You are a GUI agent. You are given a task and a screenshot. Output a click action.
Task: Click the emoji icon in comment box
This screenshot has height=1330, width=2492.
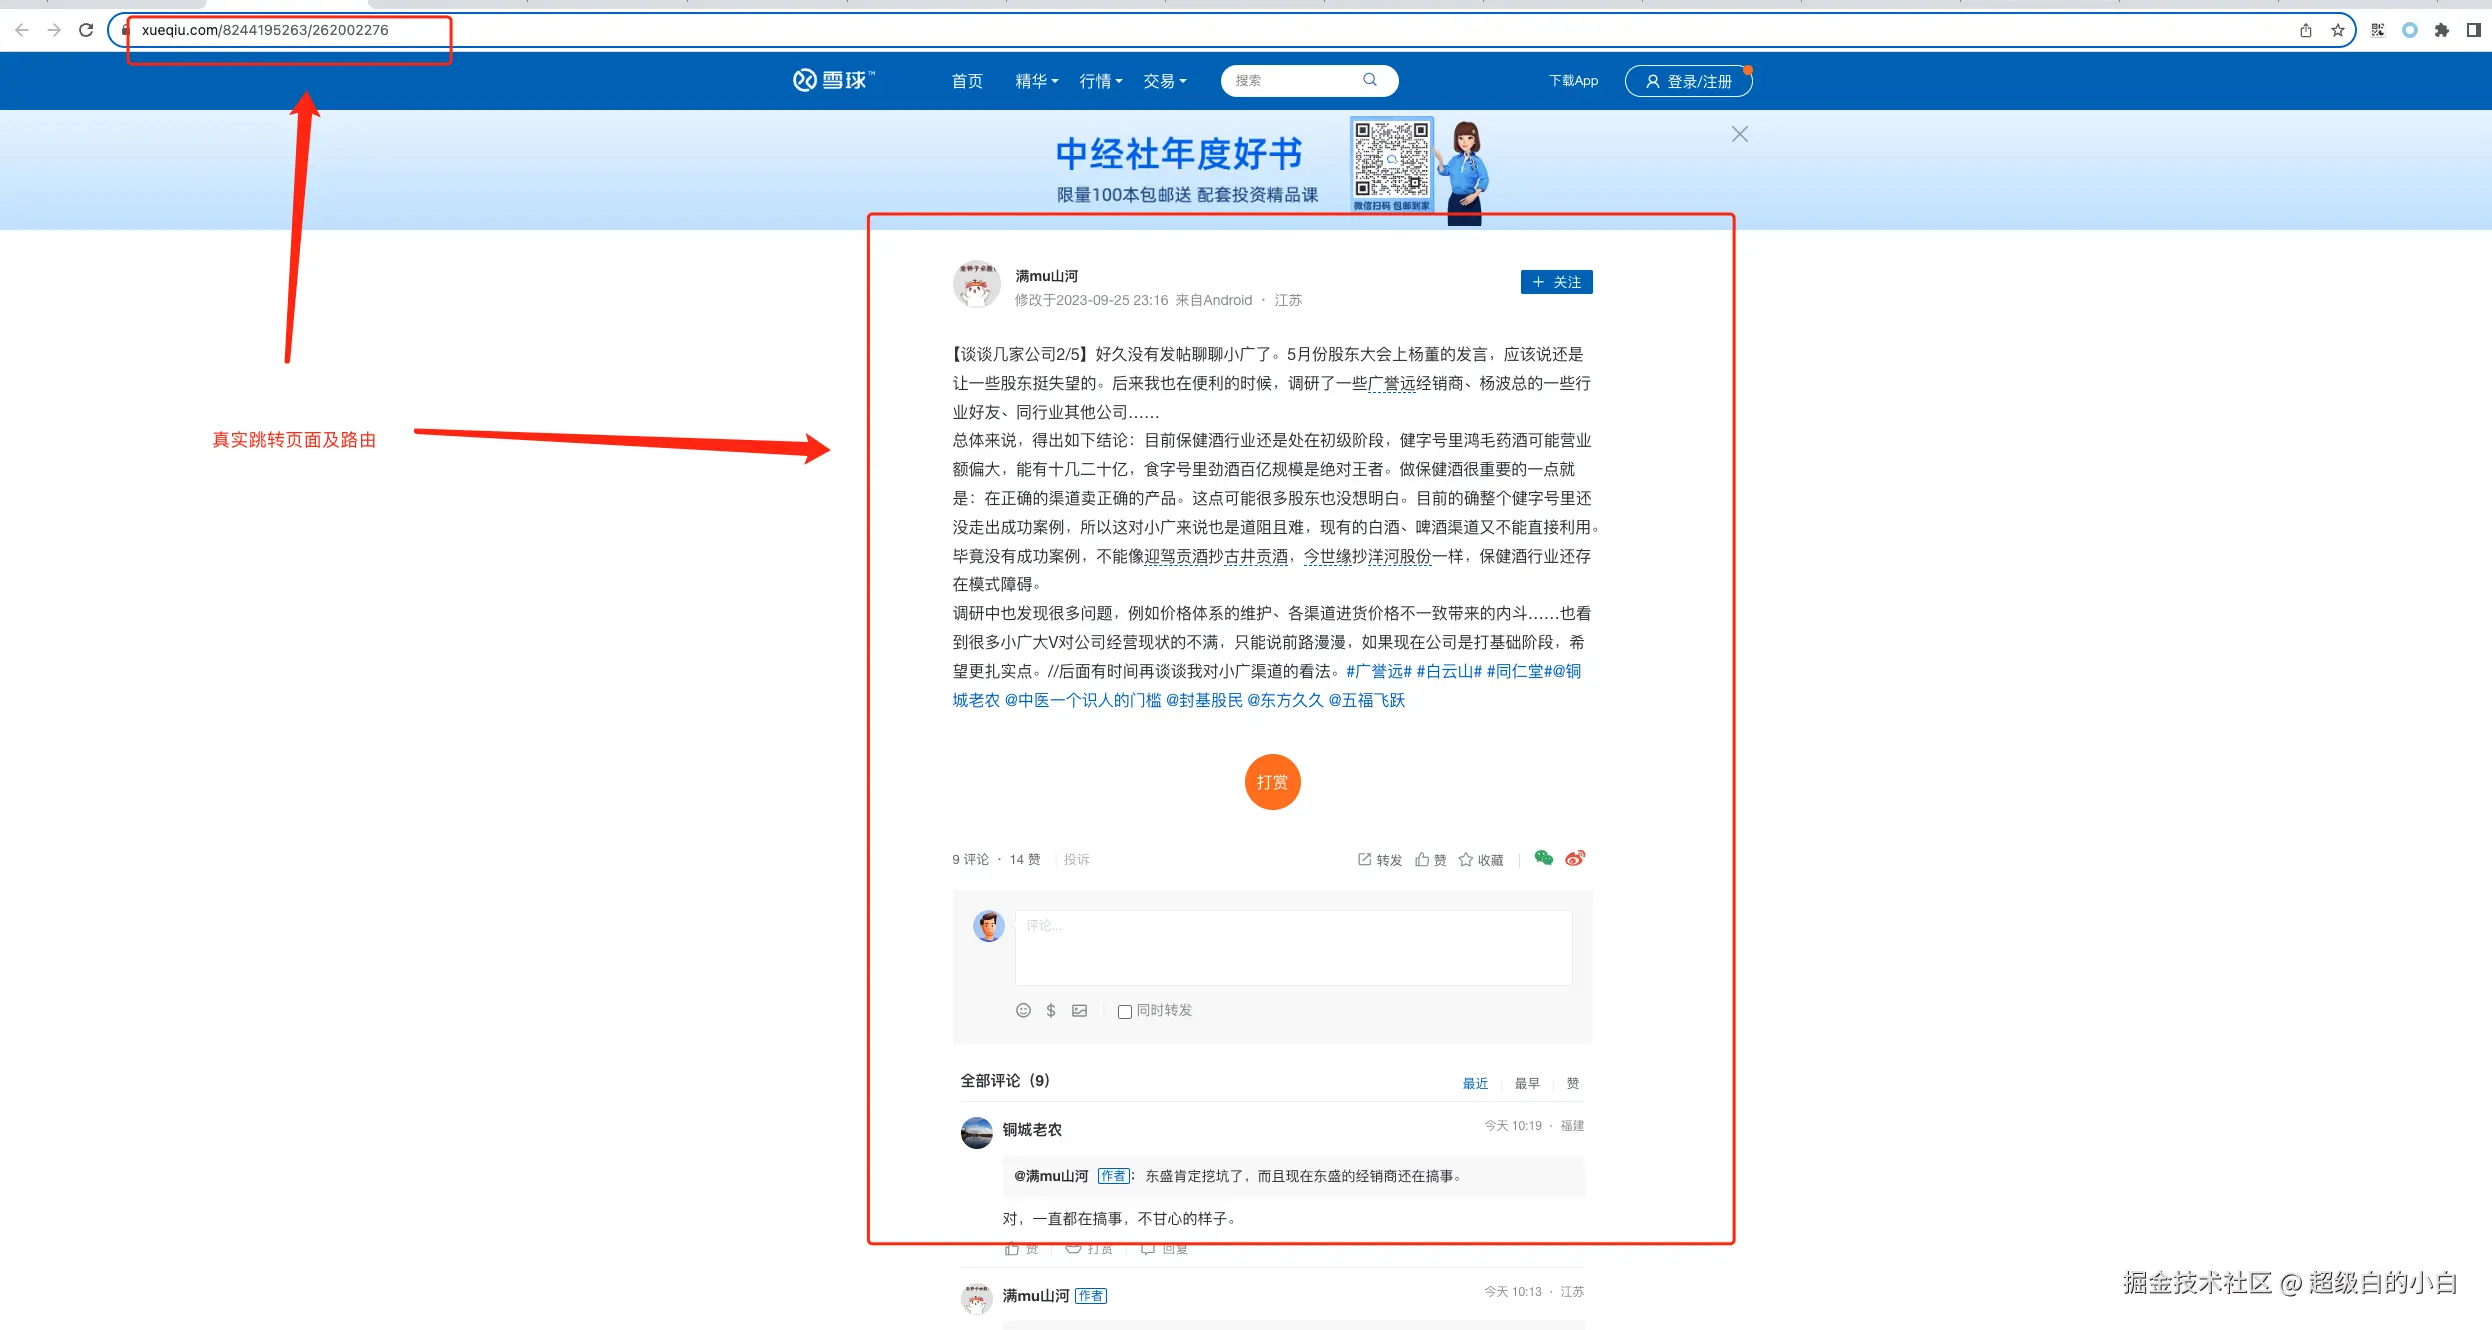coord(1023,1010)
